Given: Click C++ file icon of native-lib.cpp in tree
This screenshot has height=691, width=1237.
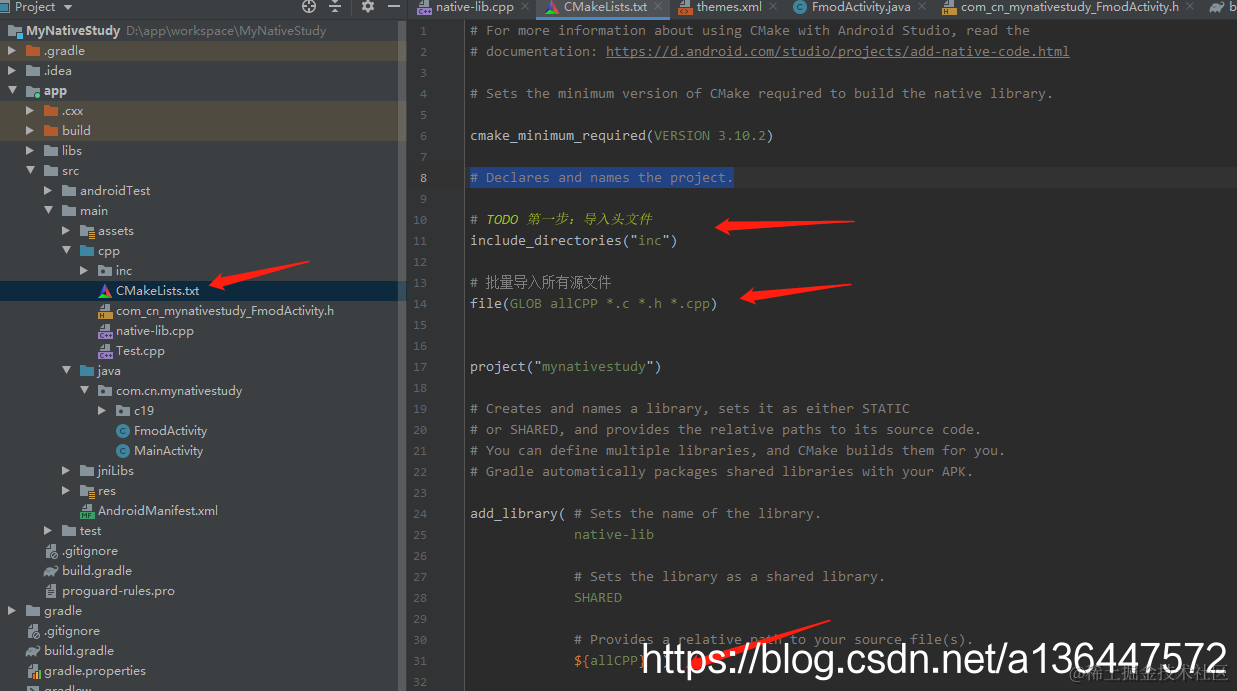Looking at the screenshot, I should 105,331.
